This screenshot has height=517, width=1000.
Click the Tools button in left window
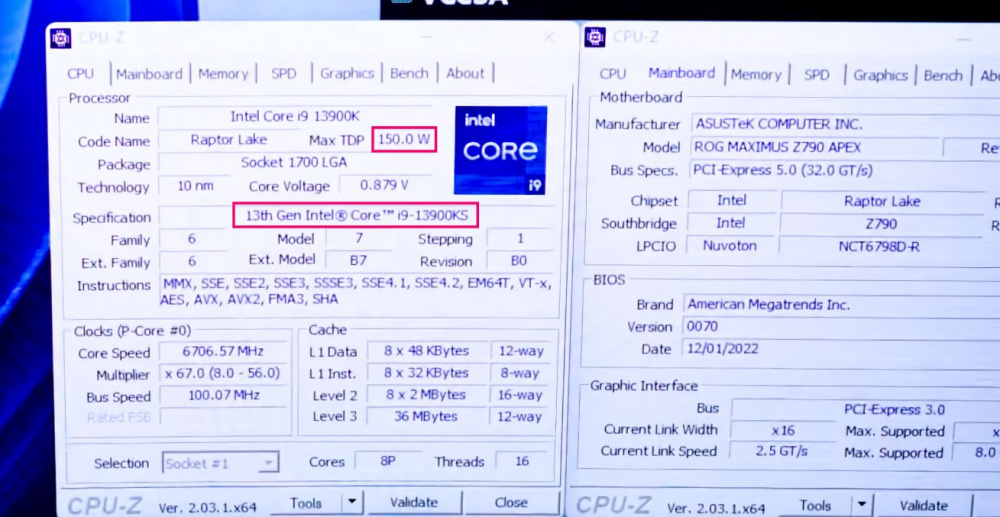(305, 502)
